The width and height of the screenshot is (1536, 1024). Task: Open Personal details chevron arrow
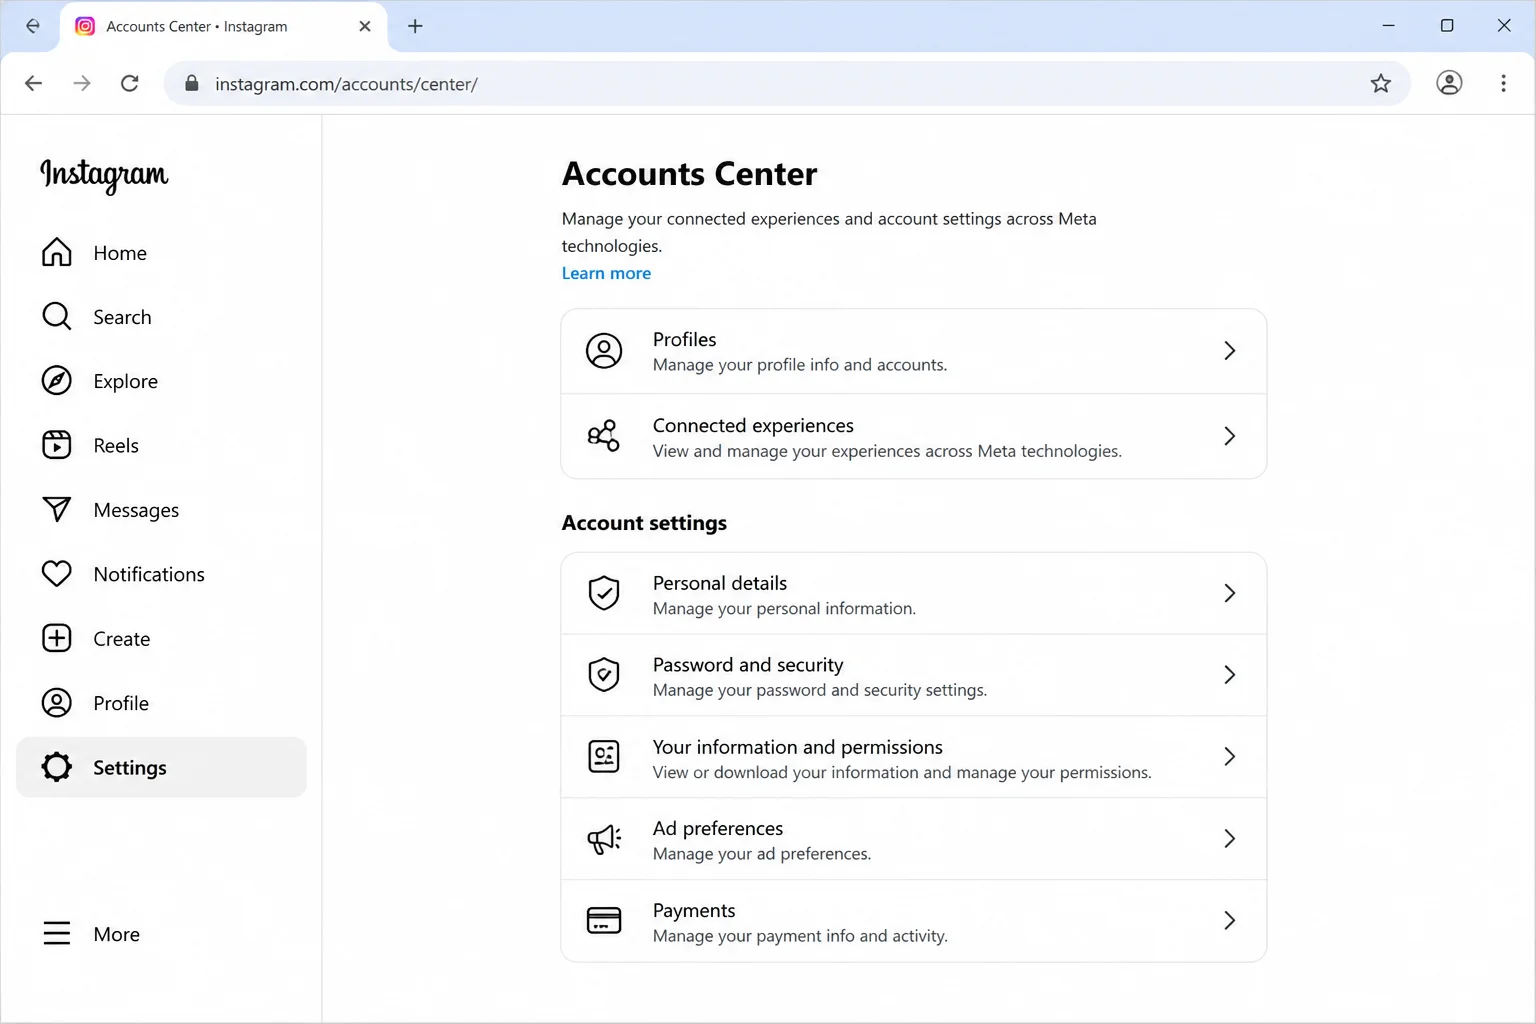tap(1230, 593)
